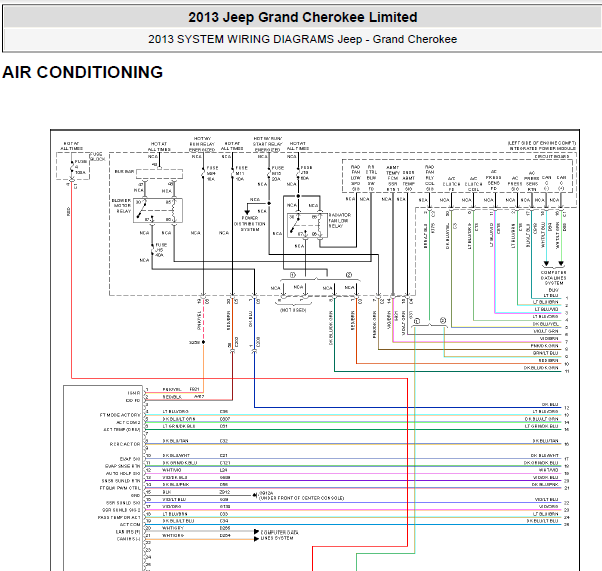The height and width of the screenshot is (571, 602).
Task: Click the 'POWER DISTRIBUTION SYSTEM' label
Action: tap(250, 223)
